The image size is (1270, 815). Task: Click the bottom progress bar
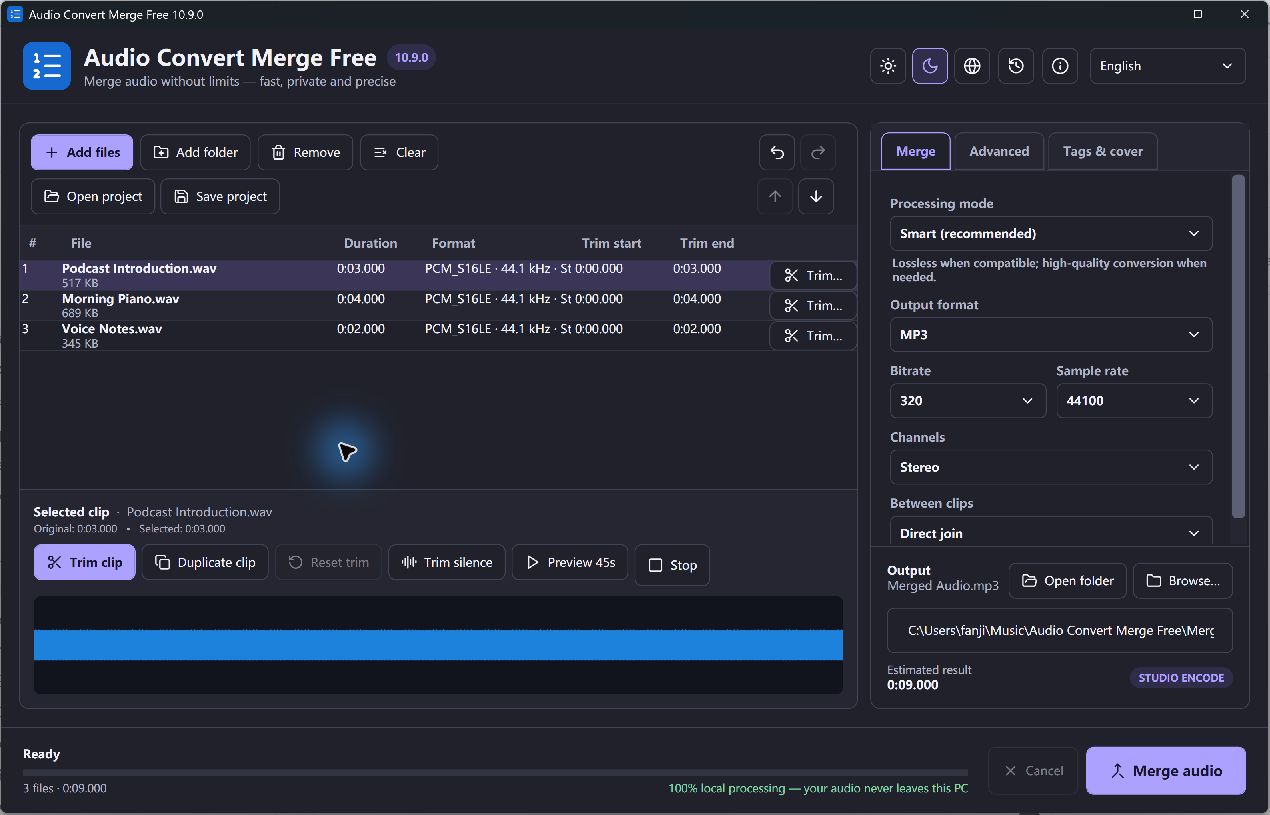tap(495, 772)
